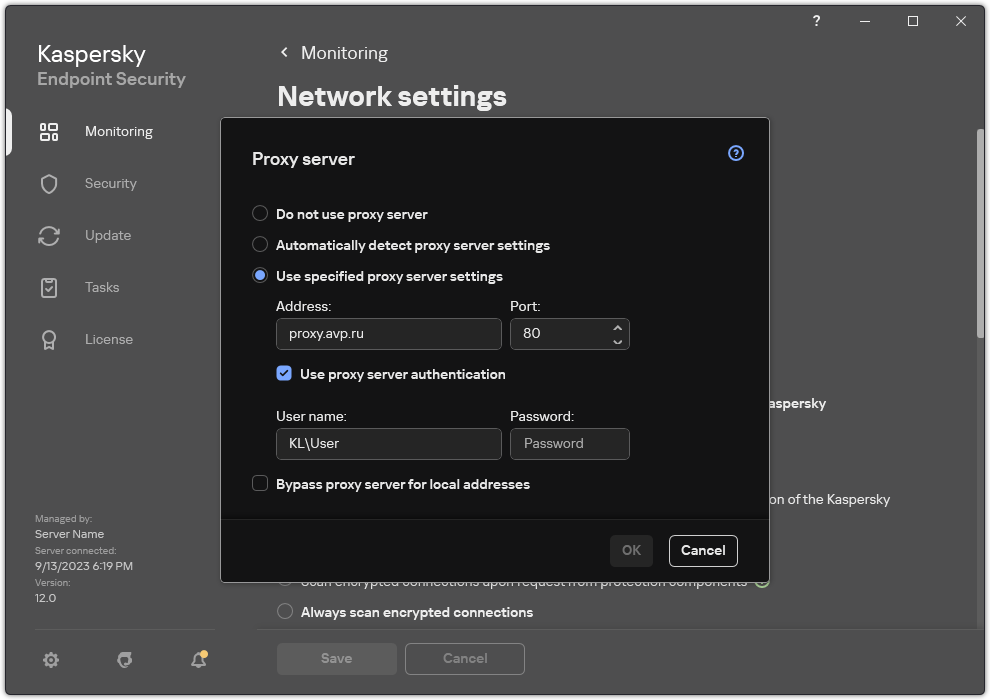The height and width of the screenshot is (700, 990).
Task: Click the Monitoring dashboard grid icon
Action: [49, 131]
